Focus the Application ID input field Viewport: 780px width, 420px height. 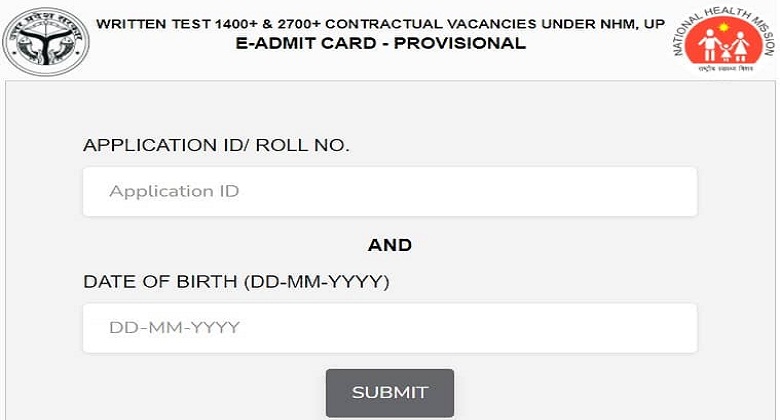[390, 192]
